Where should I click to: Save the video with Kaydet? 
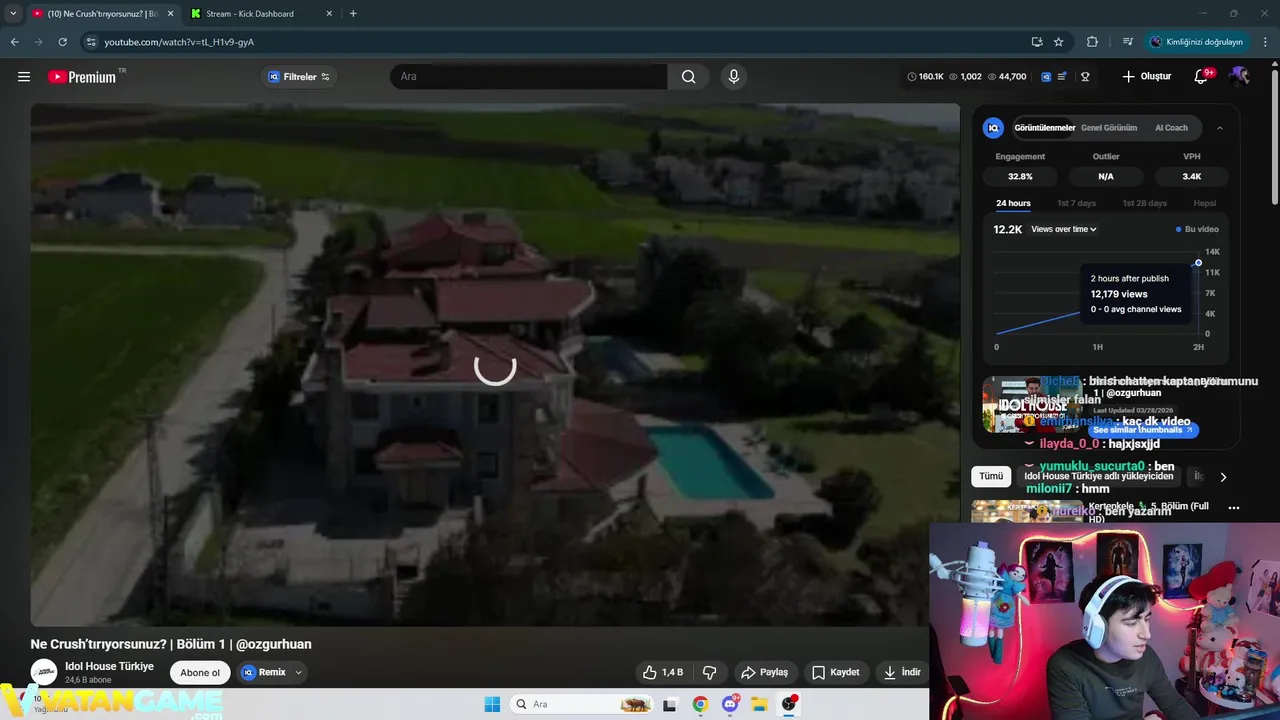(835, 672)
